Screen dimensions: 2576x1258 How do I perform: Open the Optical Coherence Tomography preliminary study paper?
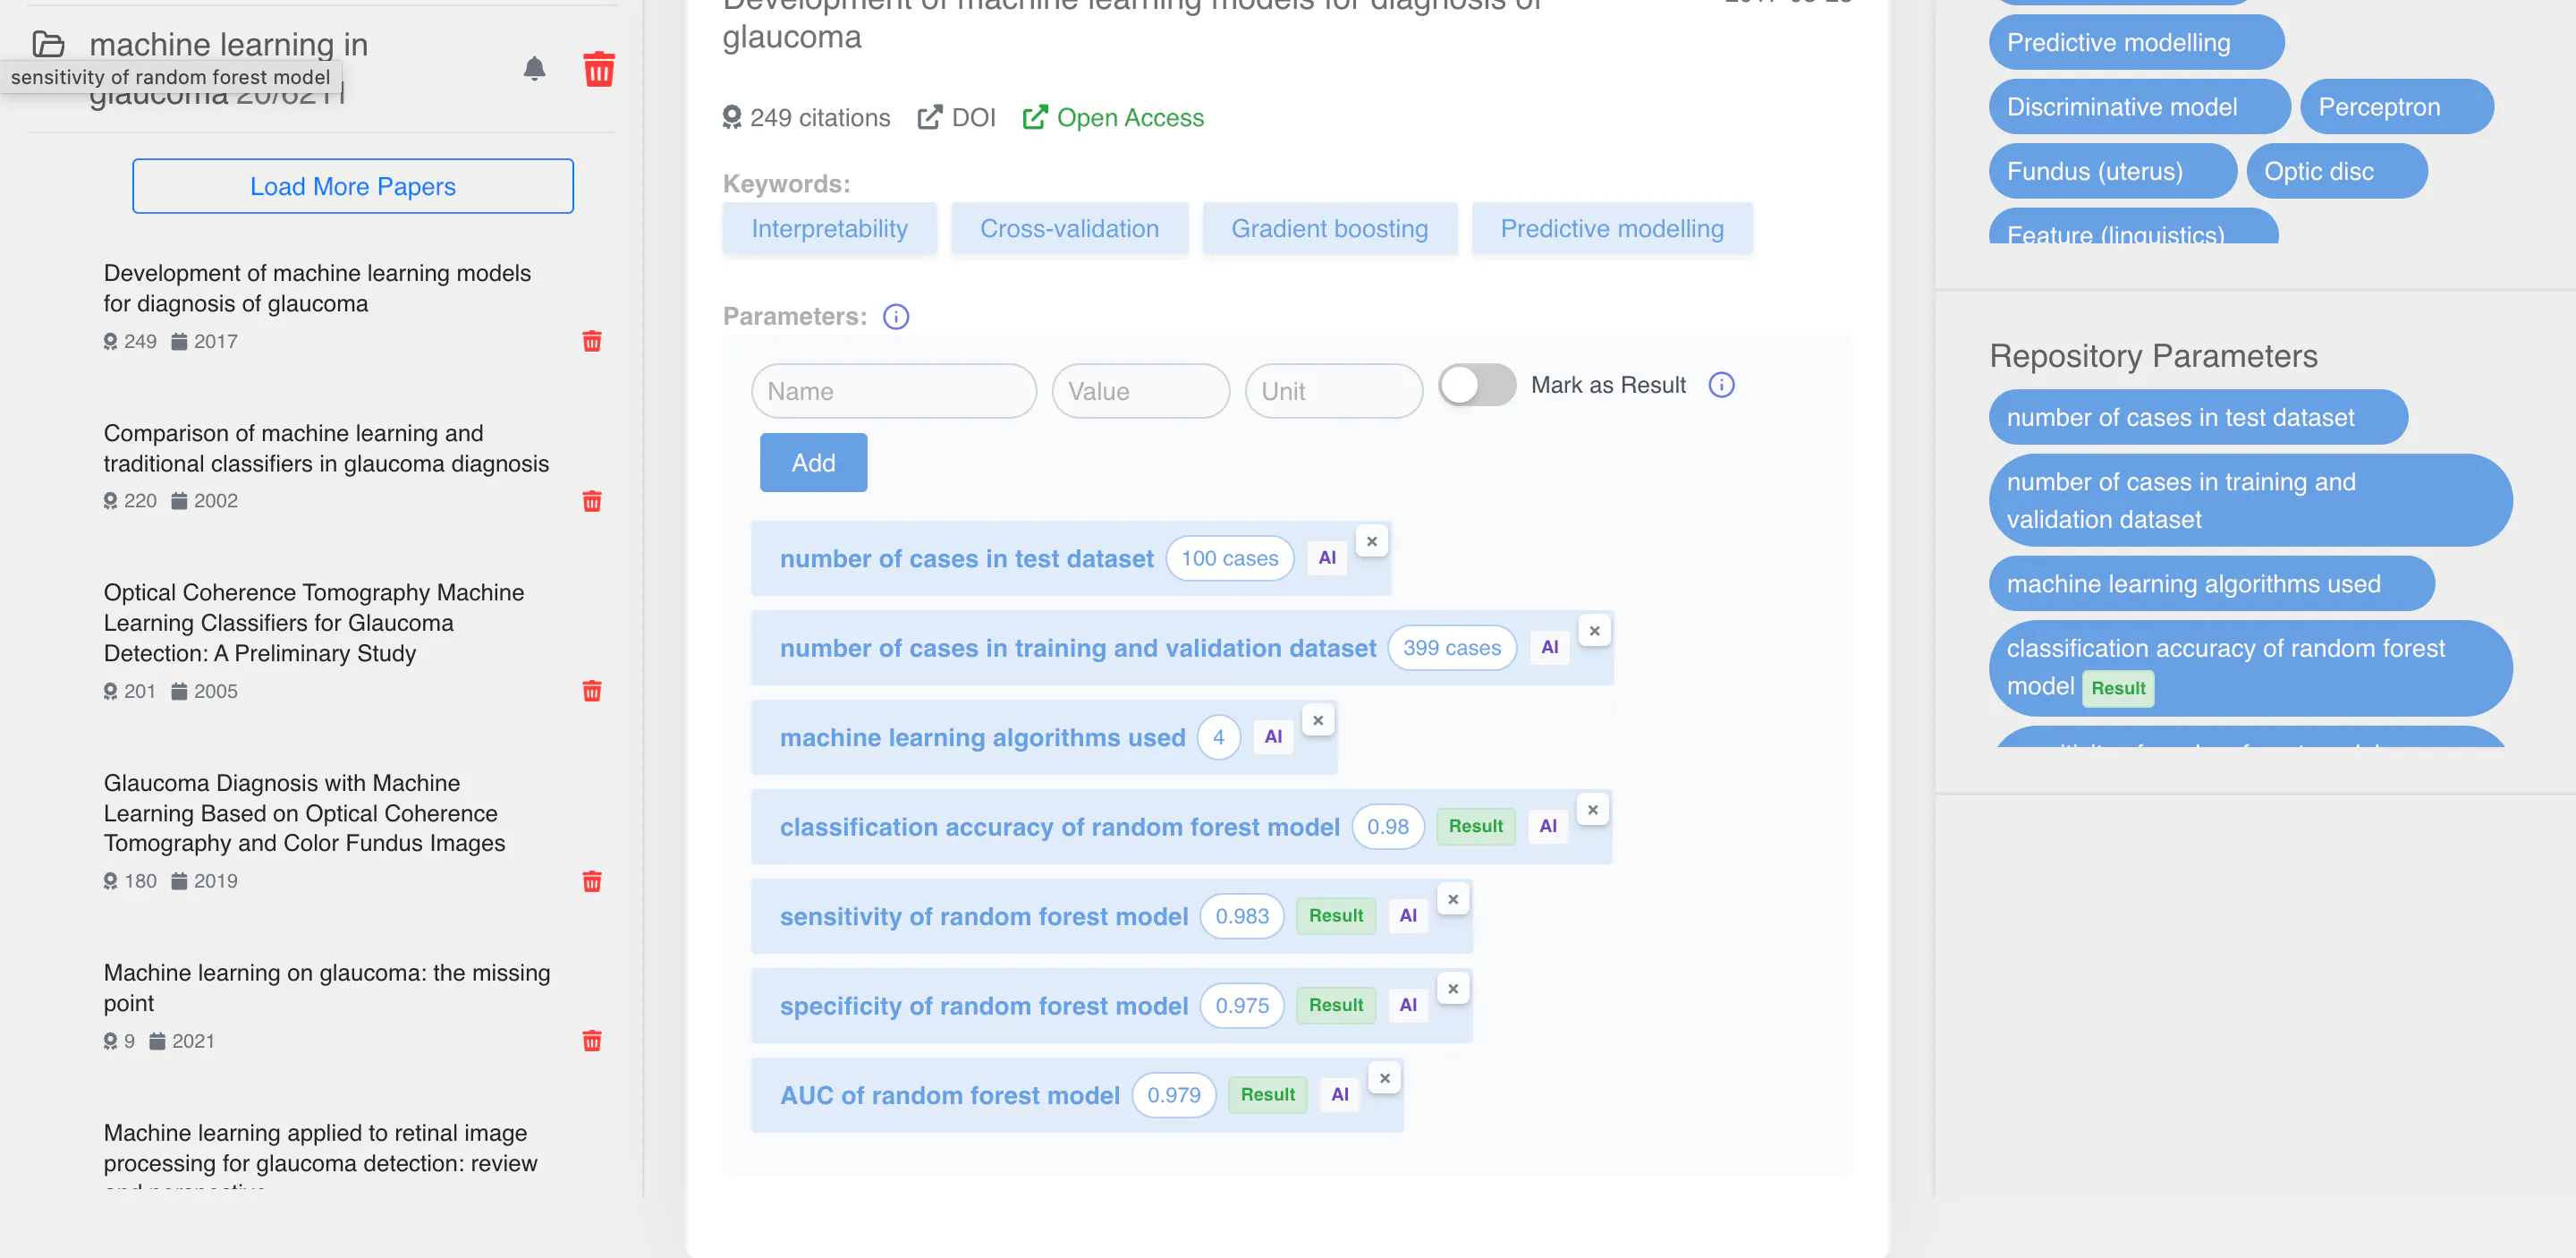(x=314, y=623)
